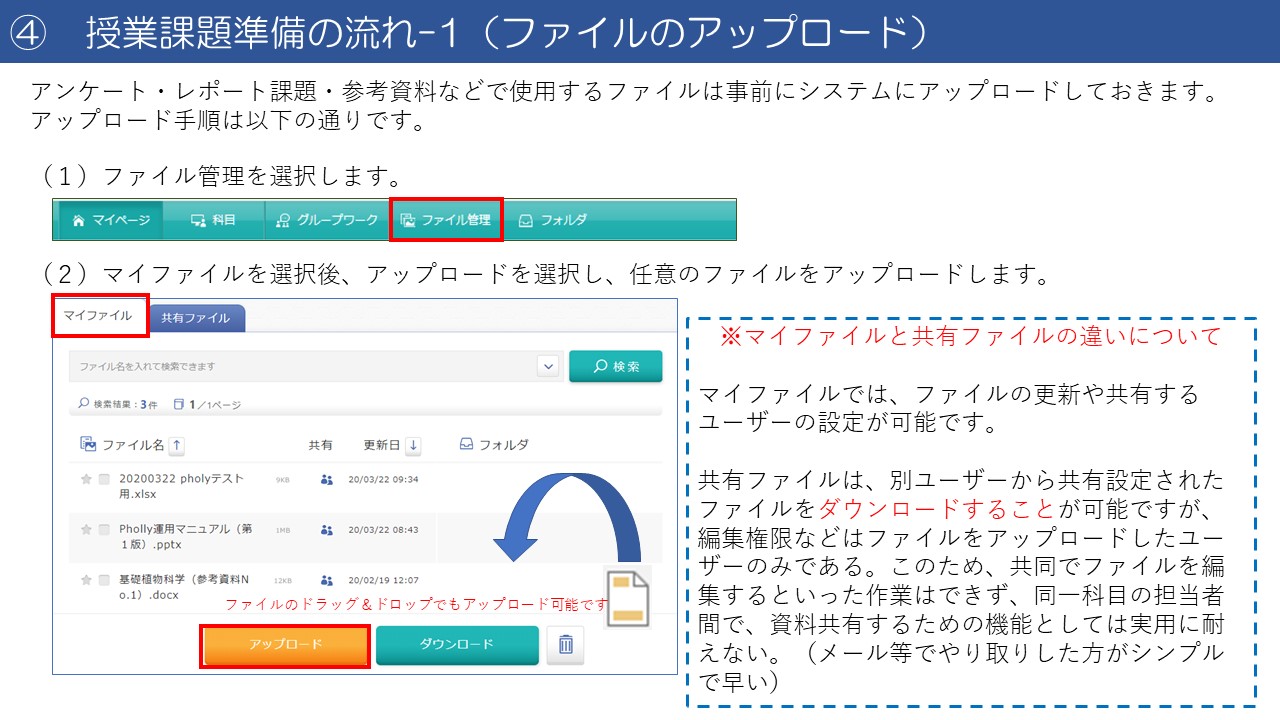
Task: Sort by 更新日 descending arrow
Action: 413,445
